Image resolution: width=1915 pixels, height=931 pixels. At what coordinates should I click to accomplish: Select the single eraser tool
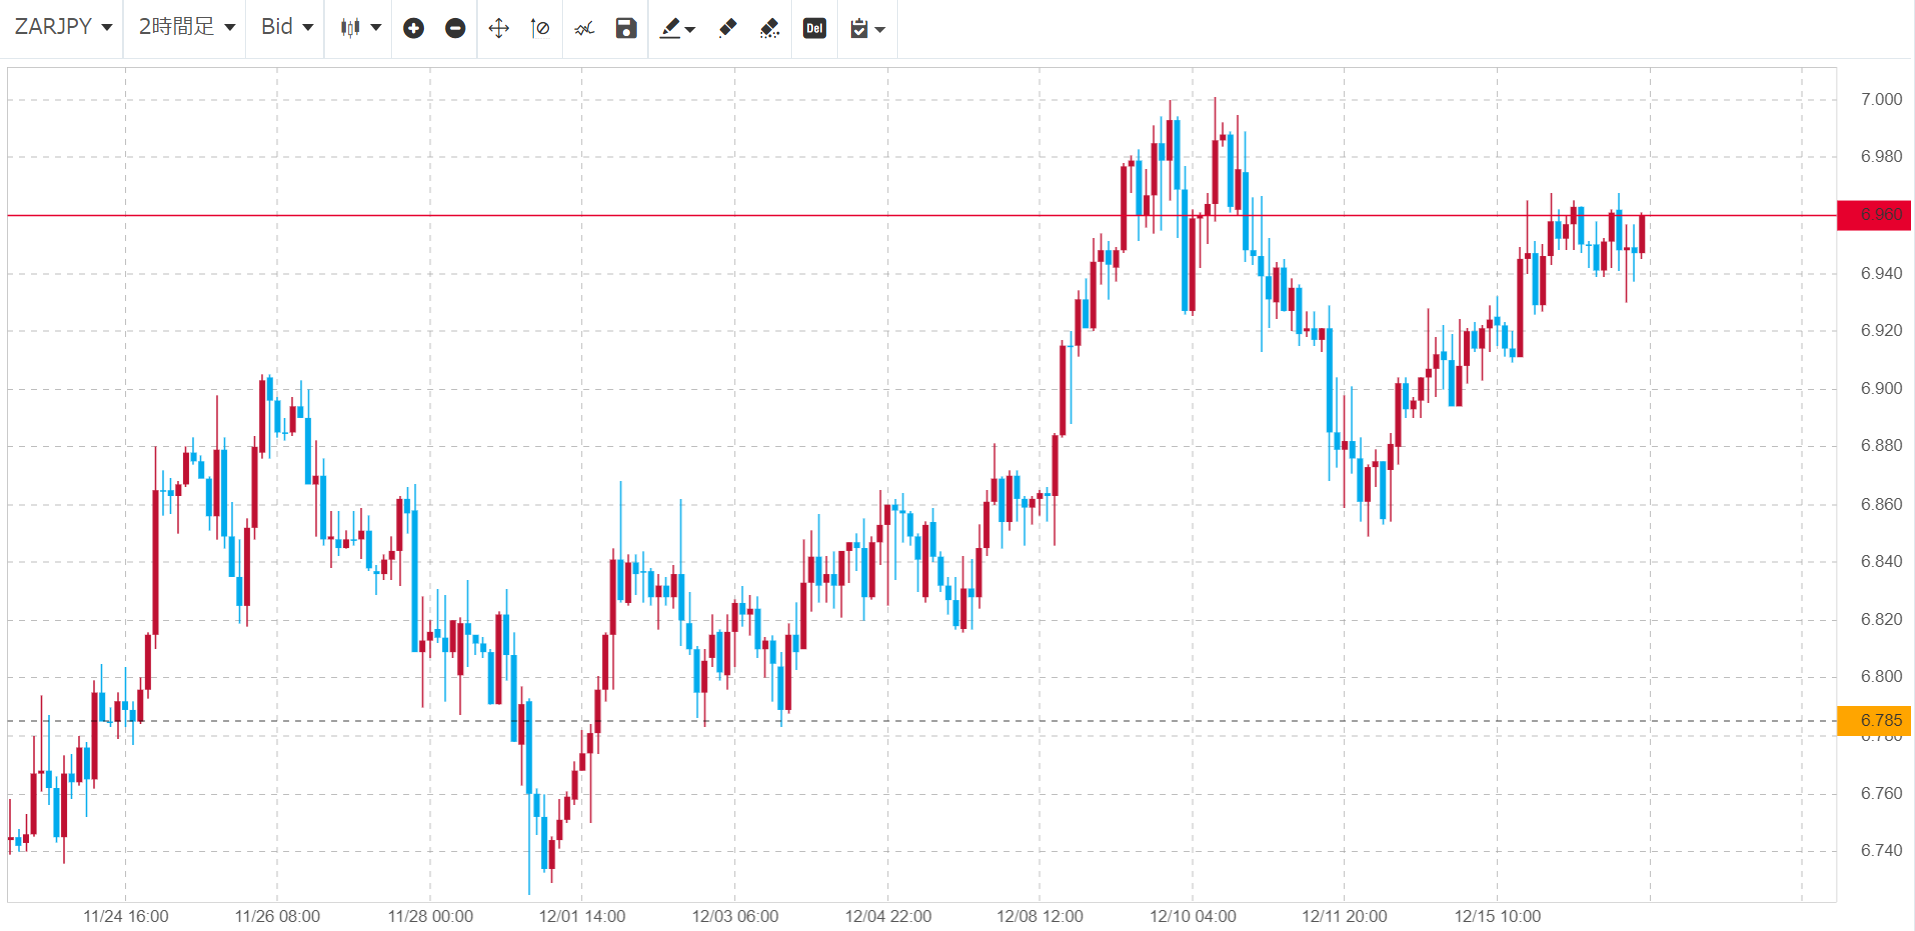tap(728, 28)
